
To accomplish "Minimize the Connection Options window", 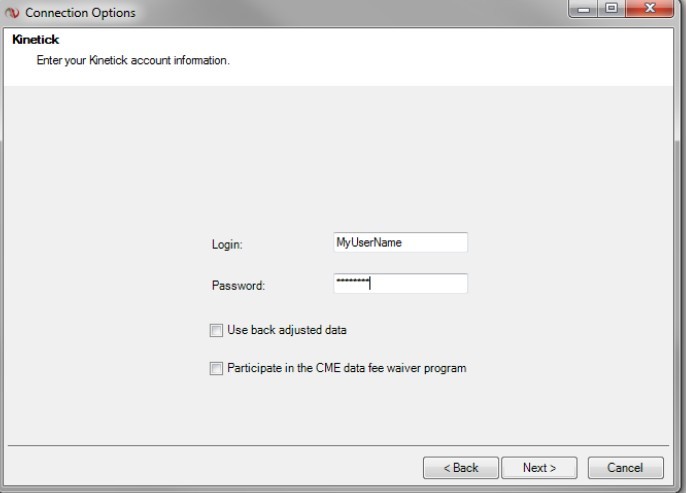I will point(583,8).
